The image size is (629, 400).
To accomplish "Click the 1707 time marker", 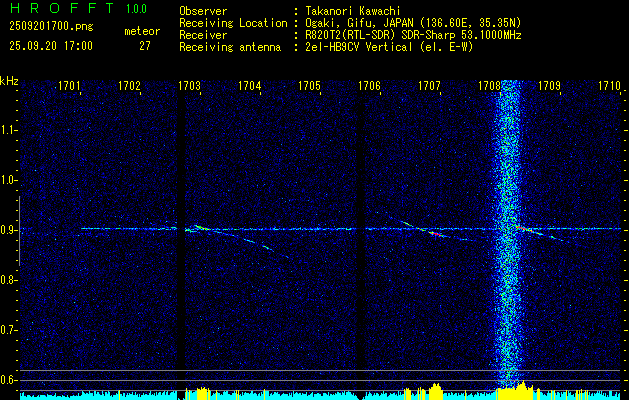I will 430,85.
